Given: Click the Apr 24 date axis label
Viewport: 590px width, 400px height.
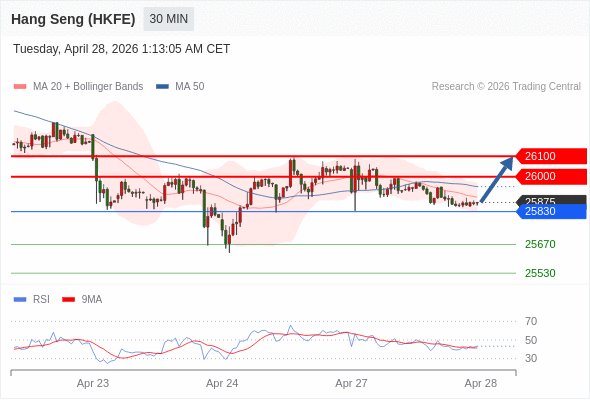Looking at the screenshot, I should pos(222,383).
